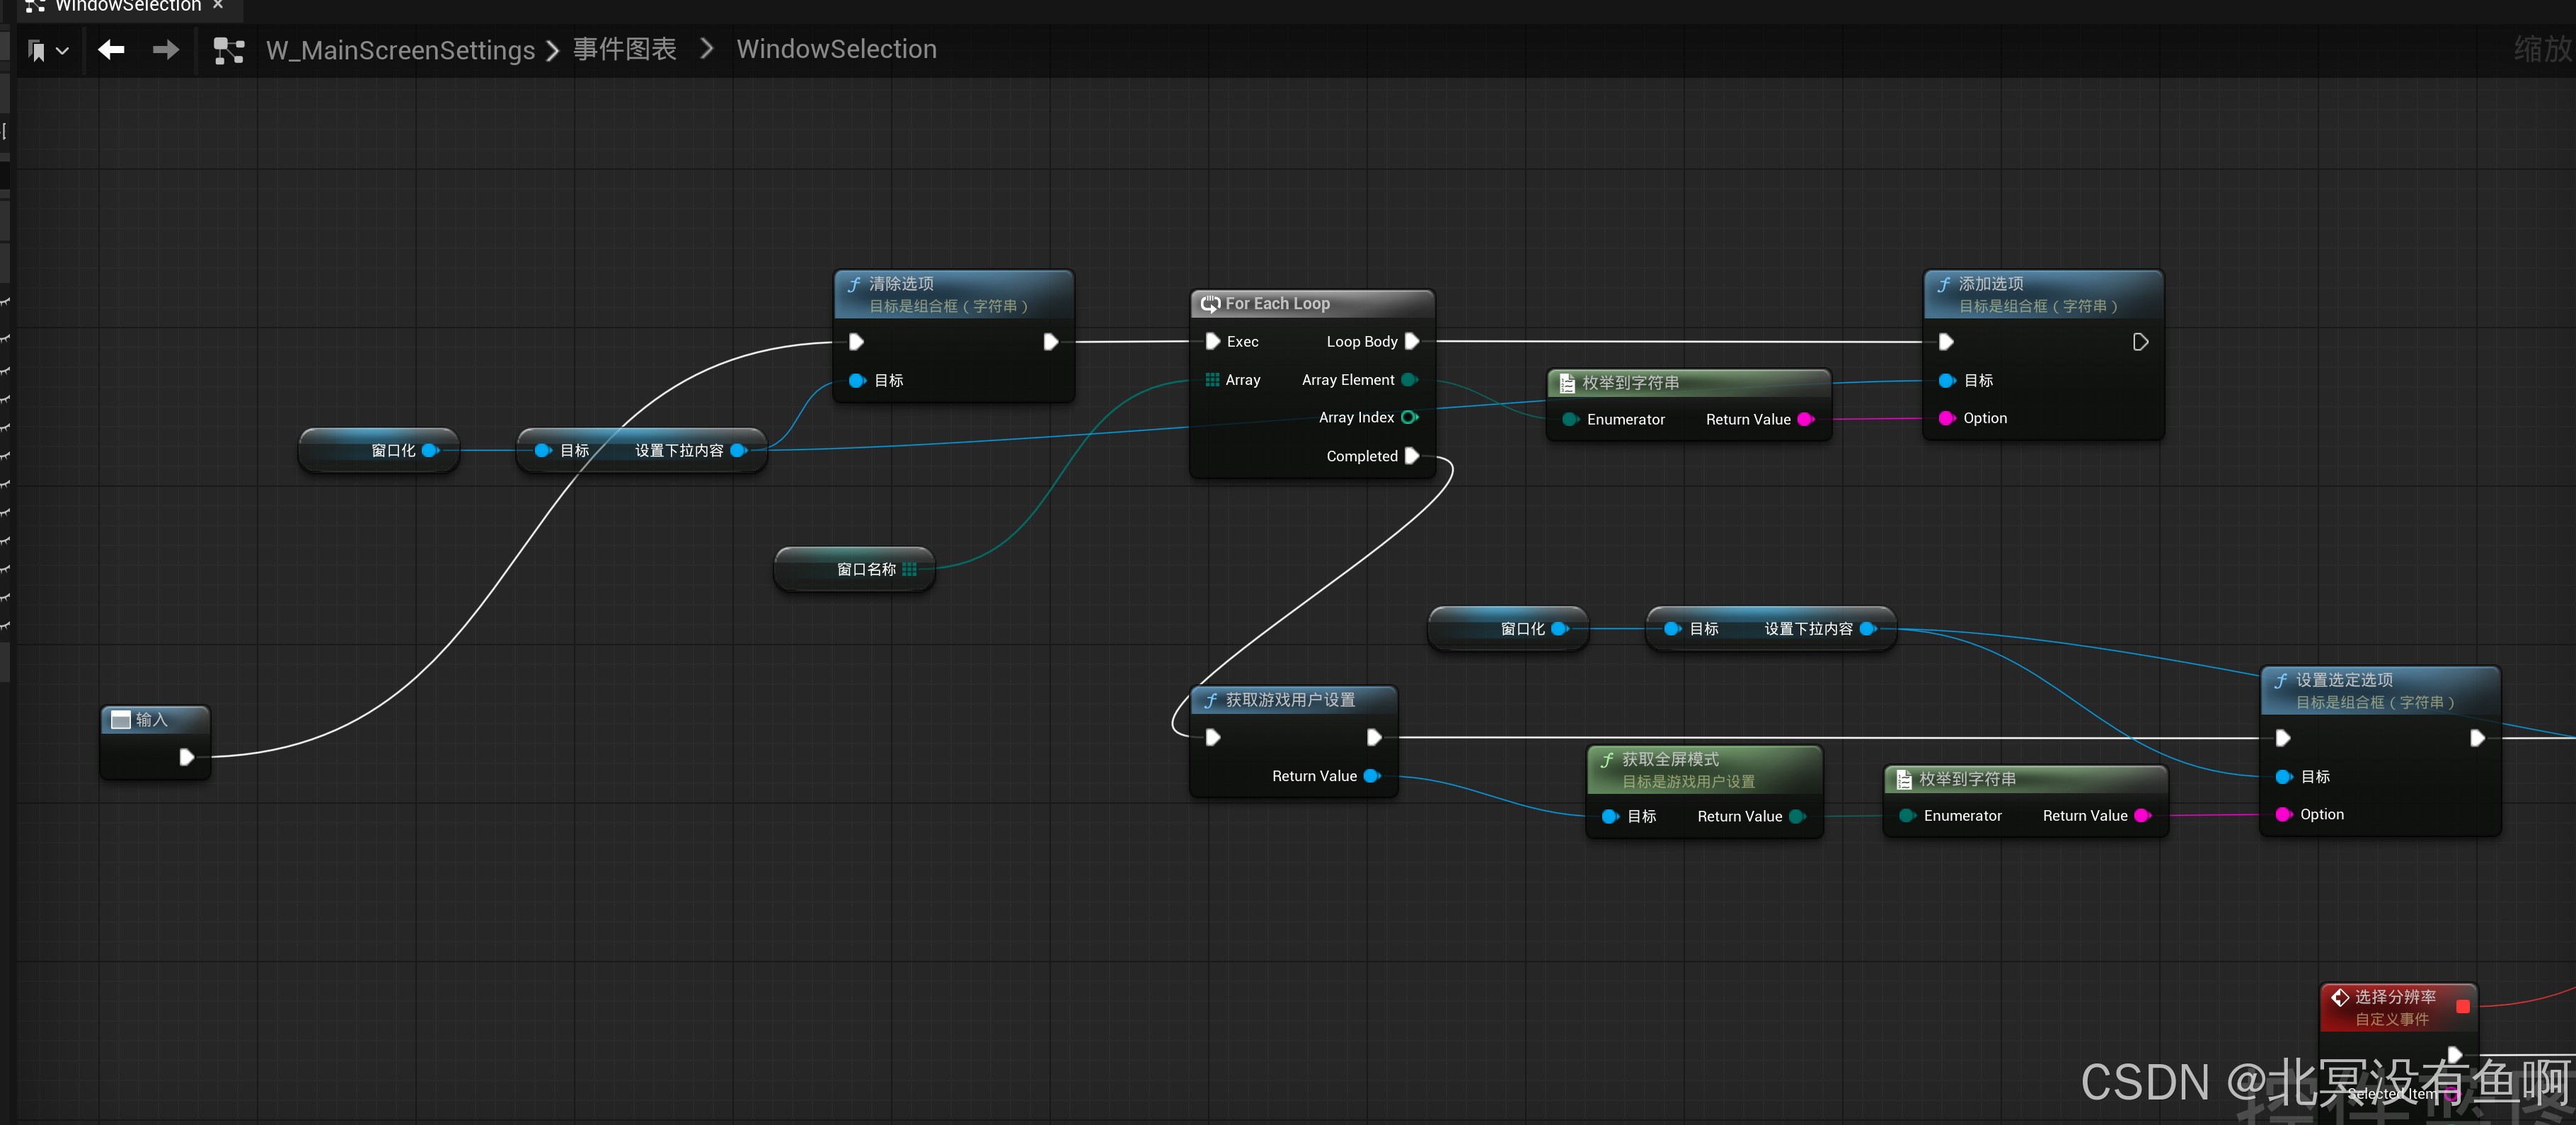
Task: Click the For Each Loop node title
Action: coord(1277,303)
